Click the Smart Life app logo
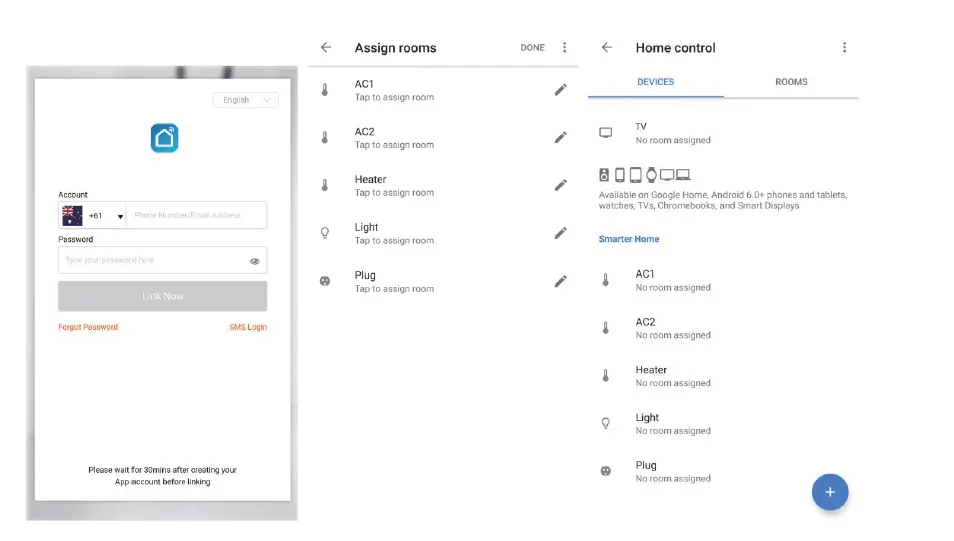 (164, 138)
